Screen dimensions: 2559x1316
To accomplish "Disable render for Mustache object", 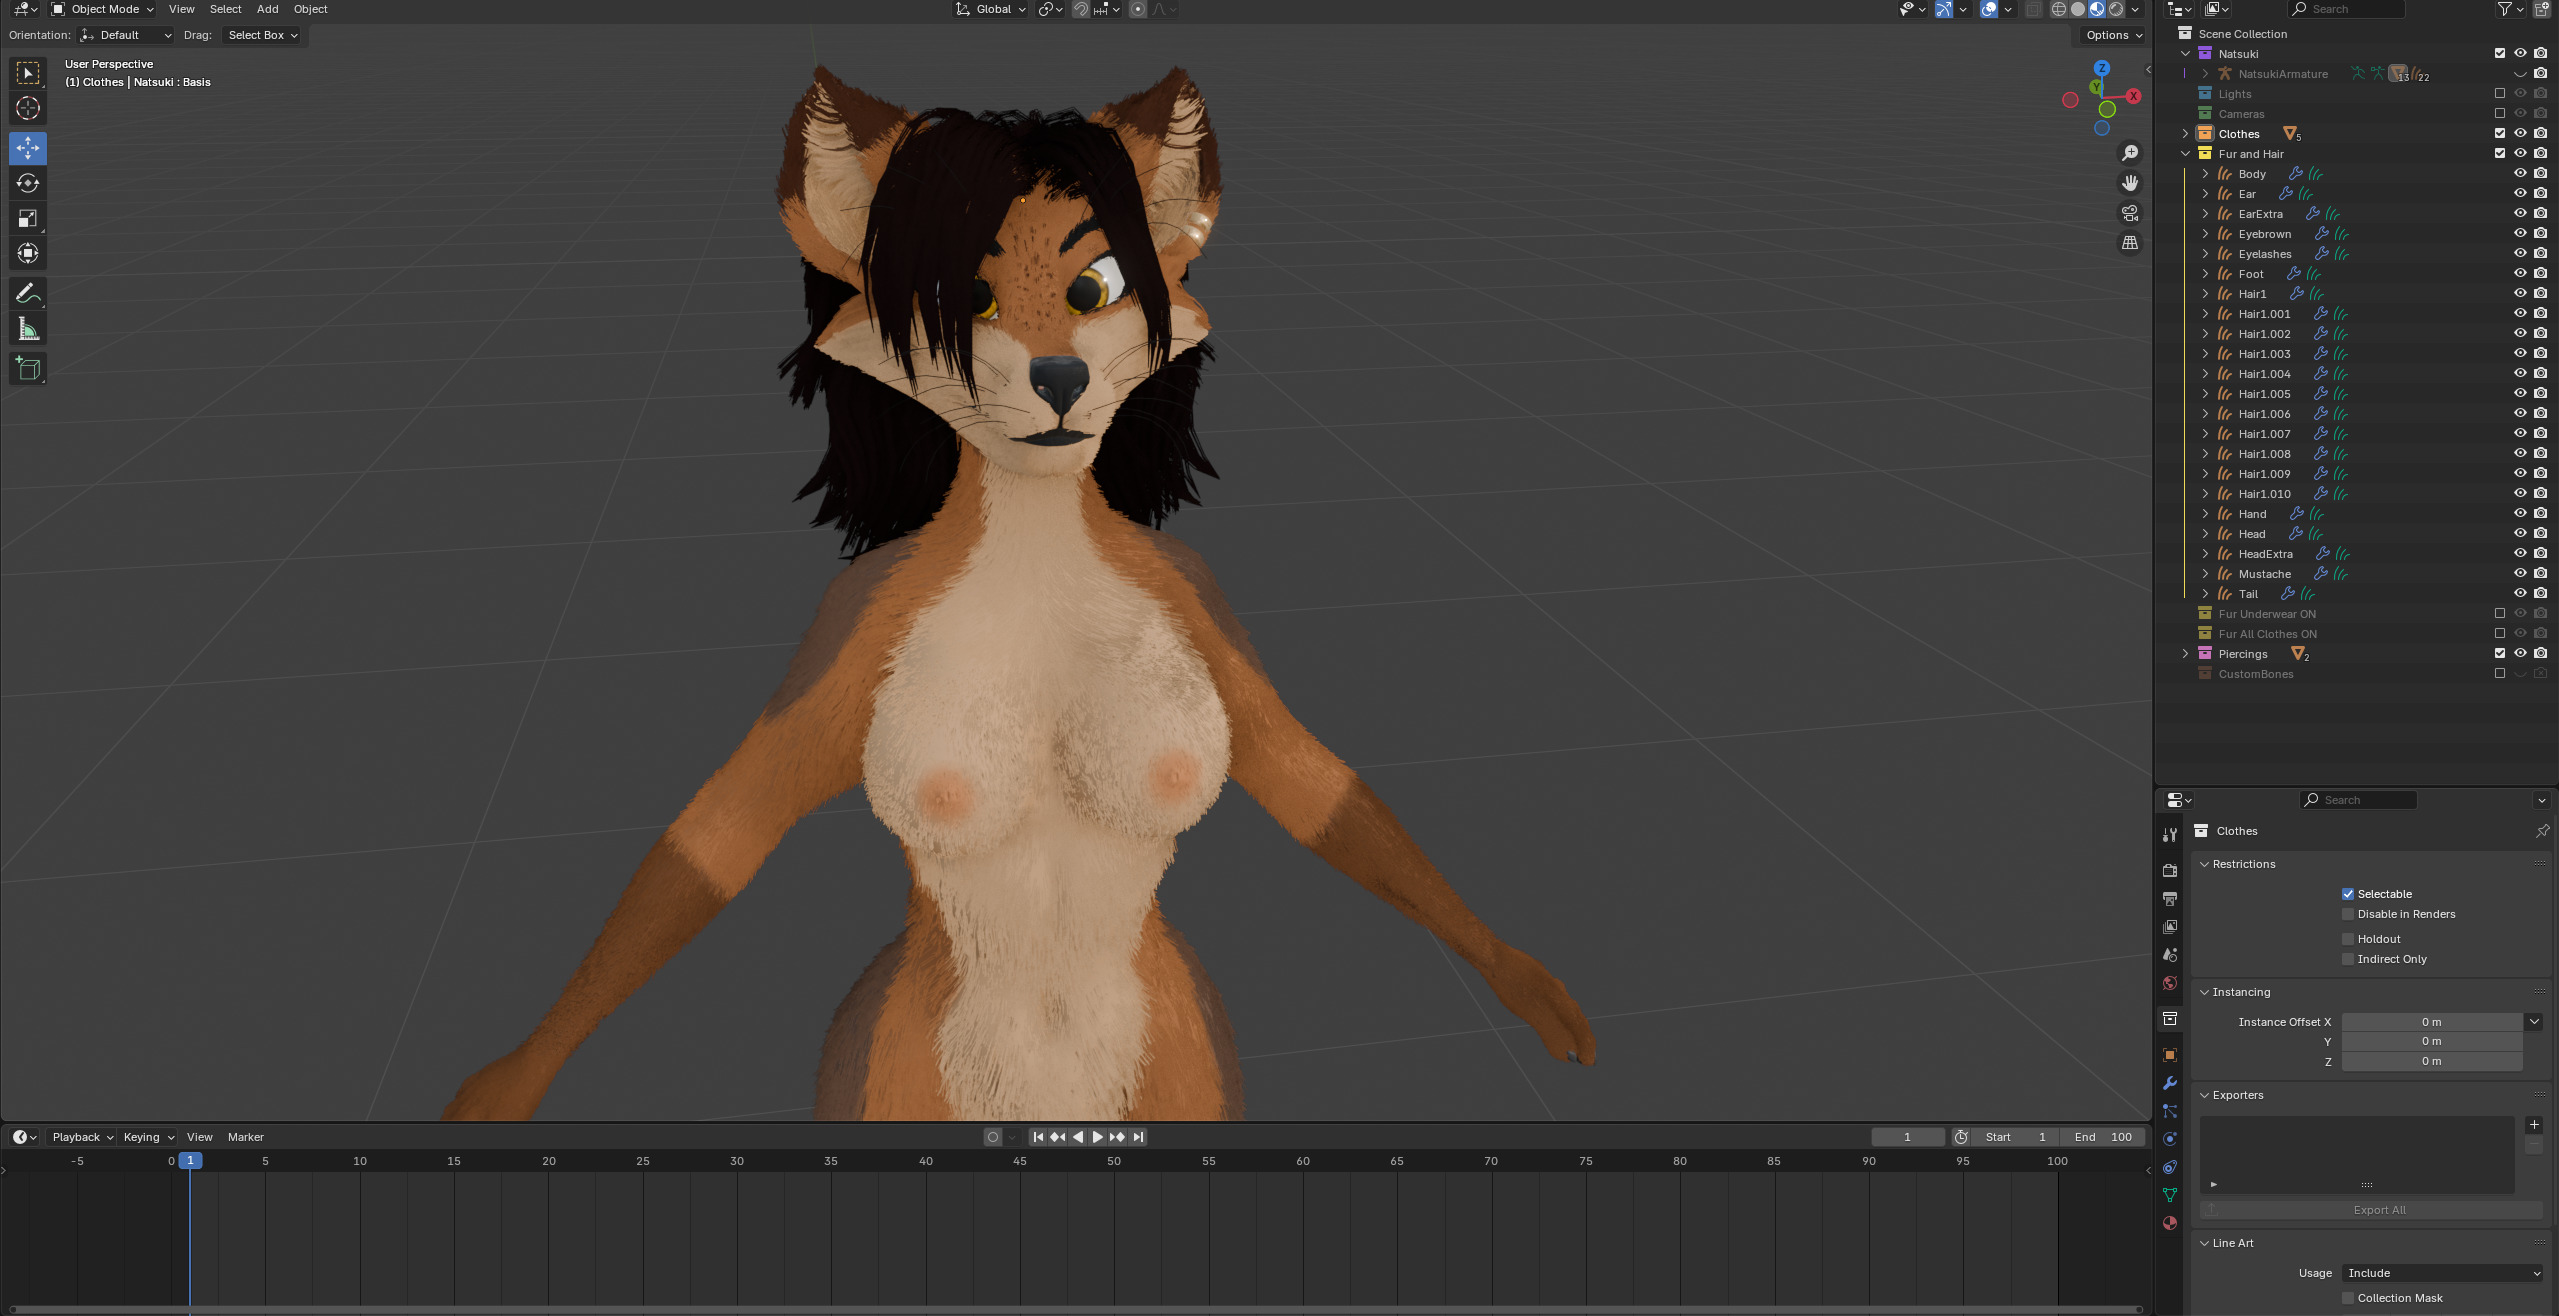I will pos(2540,573).
